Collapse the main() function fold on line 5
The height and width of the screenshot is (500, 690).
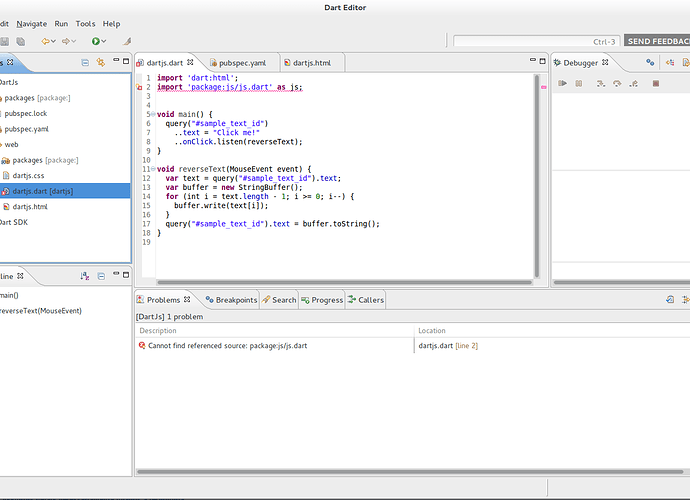click(x=153, y=114)
